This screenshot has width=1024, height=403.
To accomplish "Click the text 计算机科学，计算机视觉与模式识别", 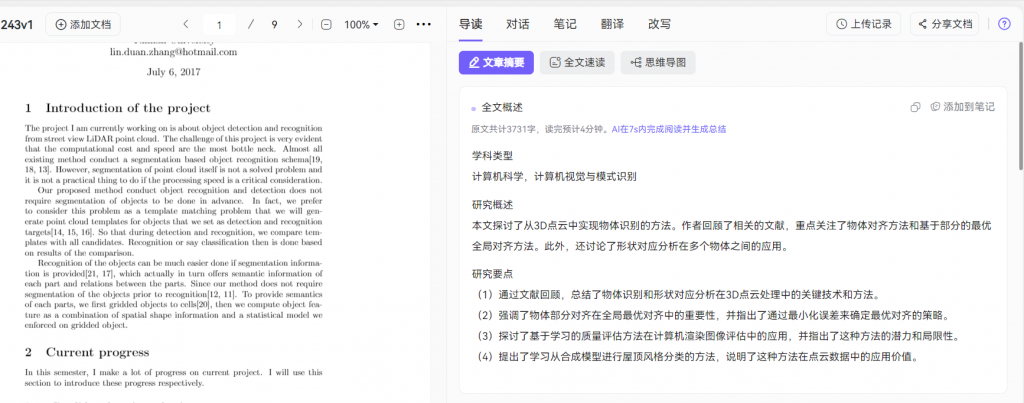I will [x=554, y=176].
